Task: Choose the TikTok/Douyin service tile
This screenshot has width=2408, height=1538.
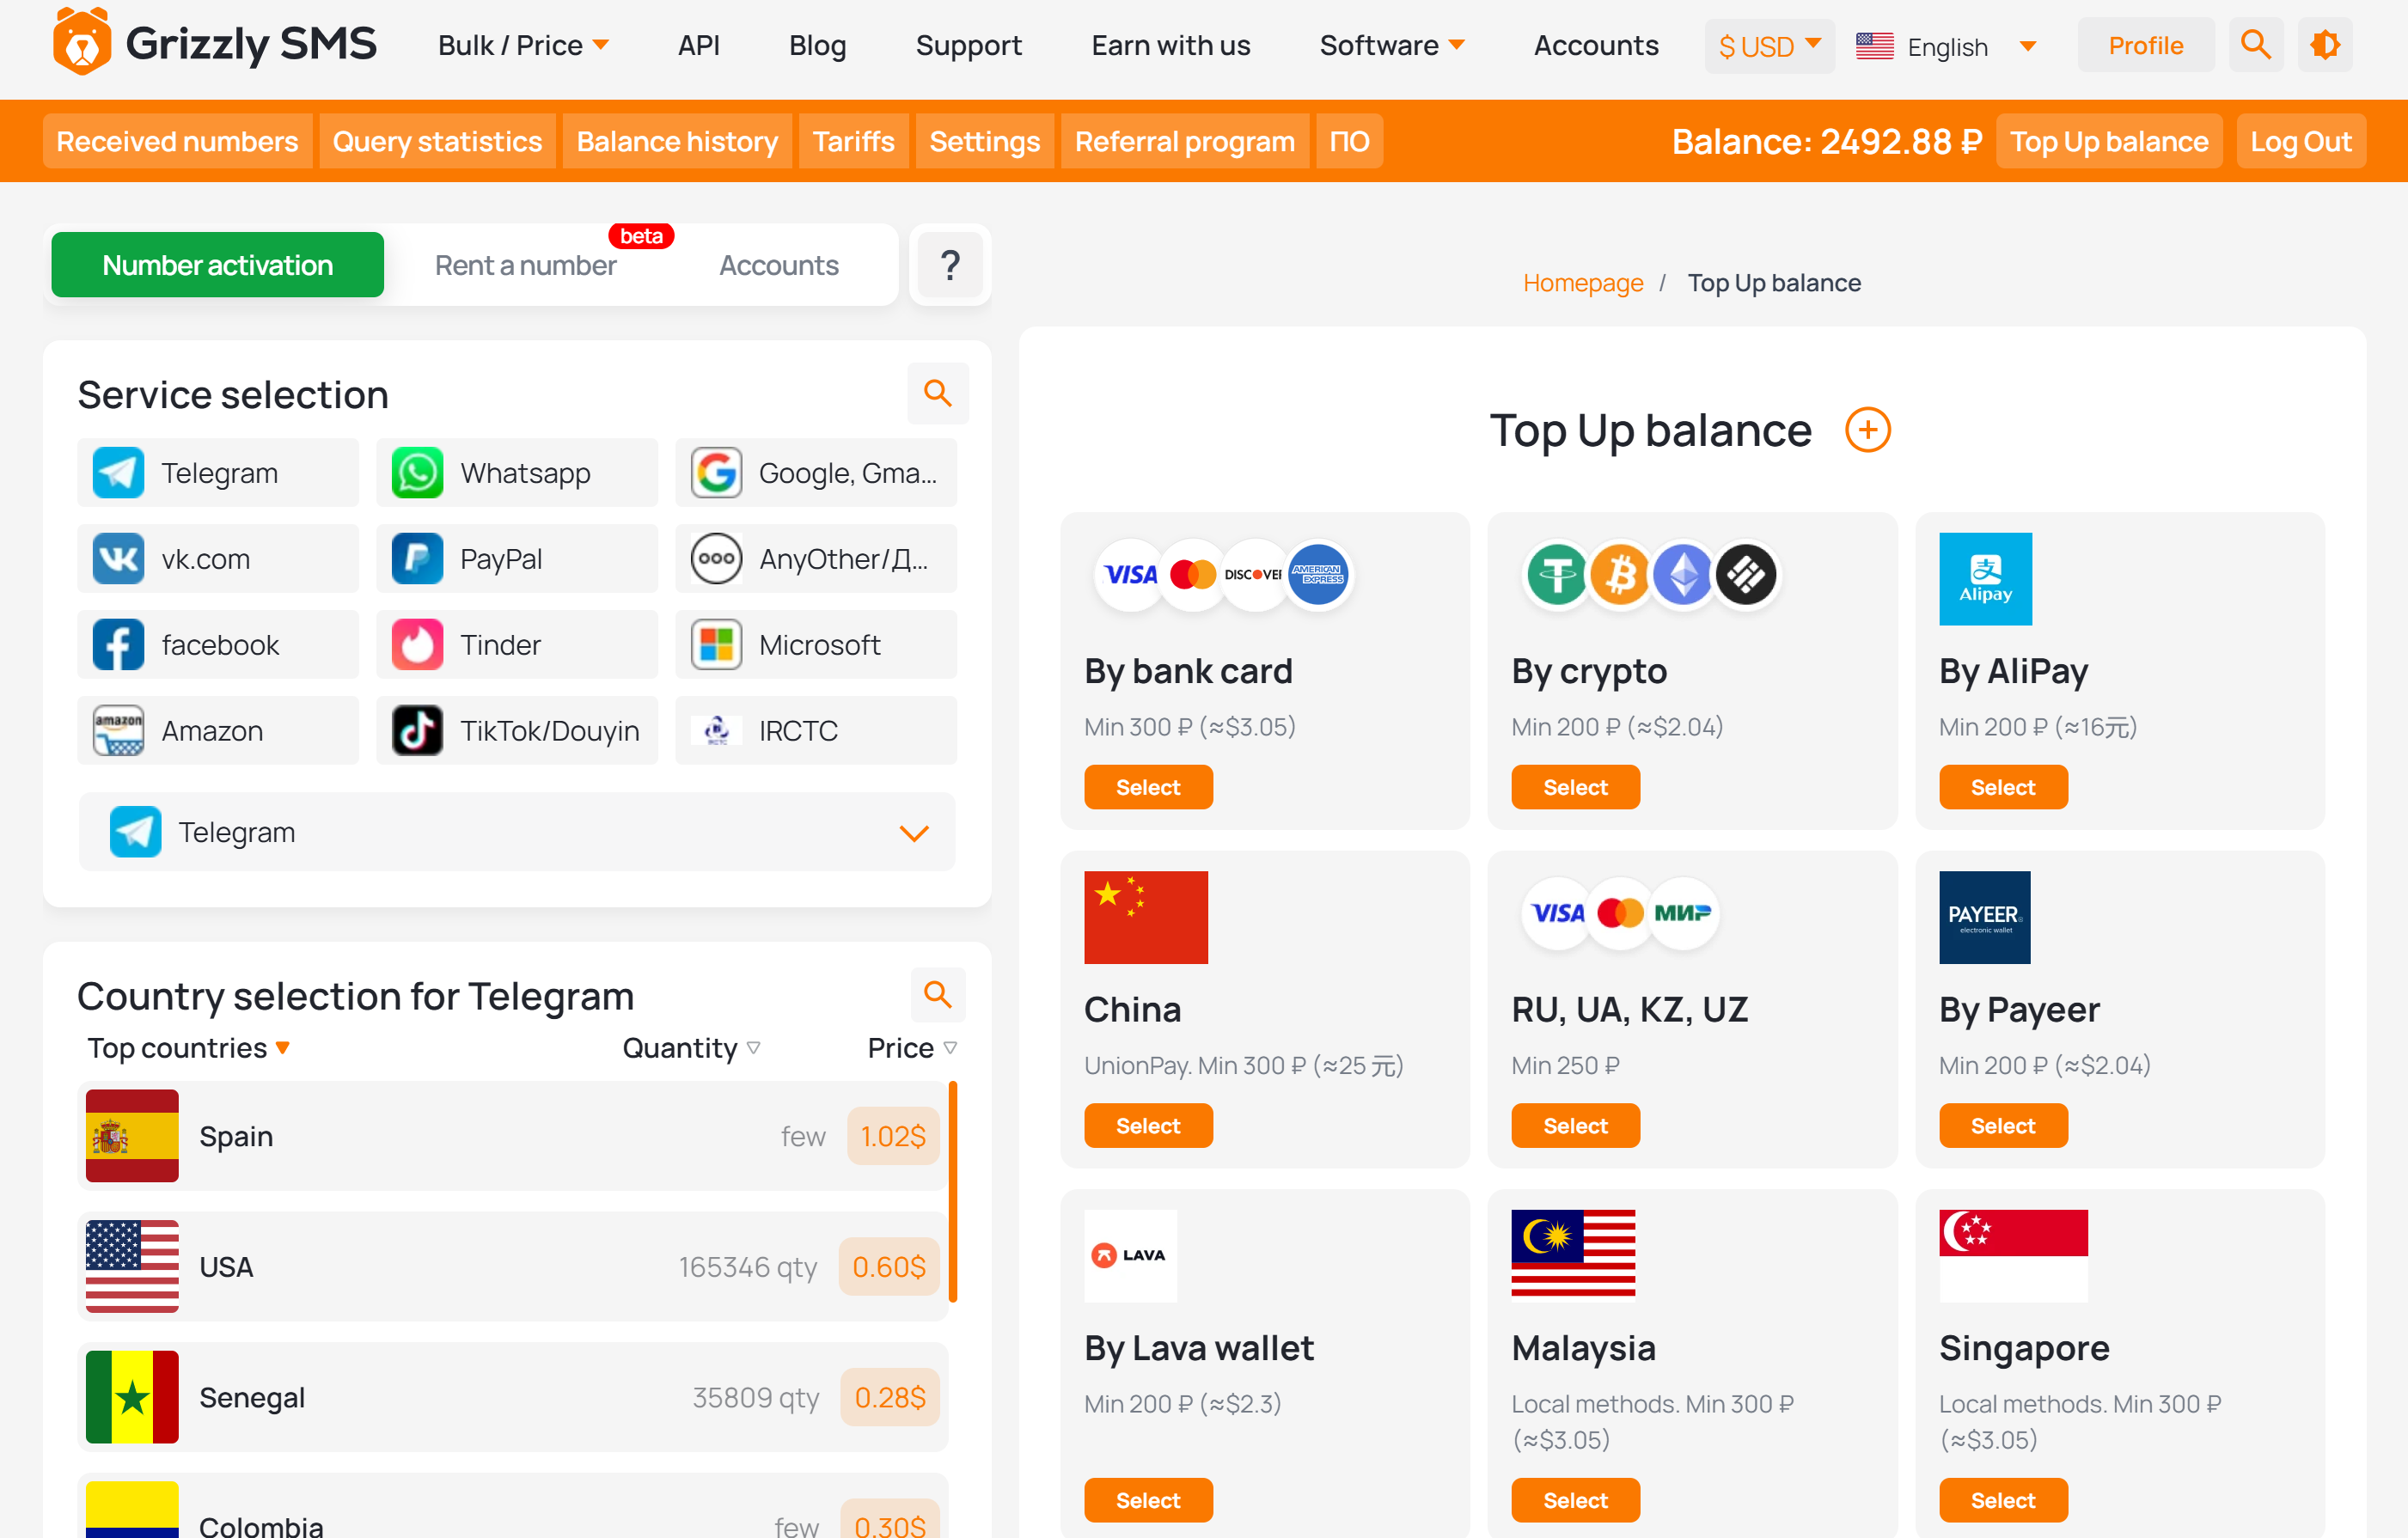Action: pyautogui.click(x=517, y=731)
